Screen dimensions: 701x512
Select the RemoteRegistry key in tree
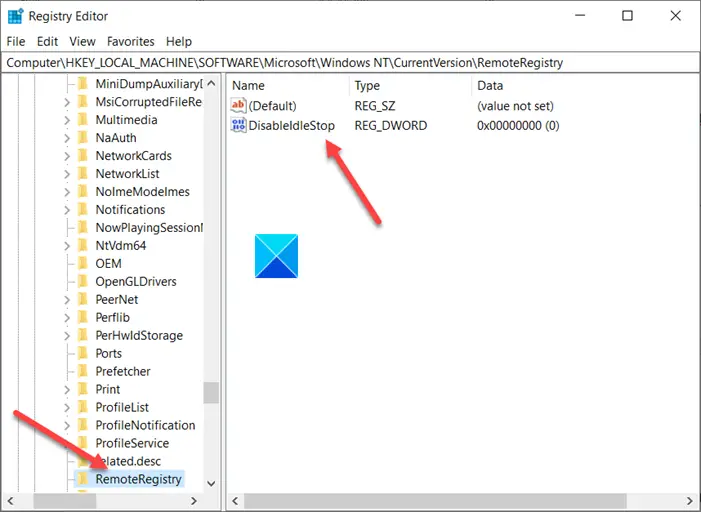click(x=138, y=479)
